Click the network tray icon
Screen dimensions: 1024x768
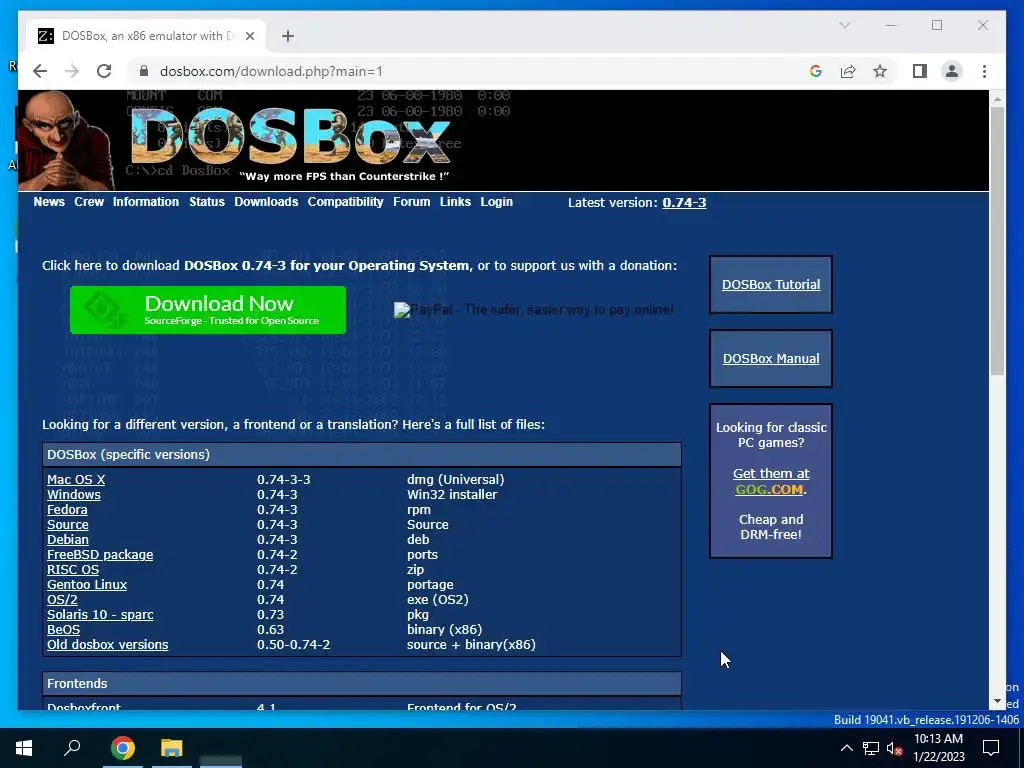pos(871,748)
